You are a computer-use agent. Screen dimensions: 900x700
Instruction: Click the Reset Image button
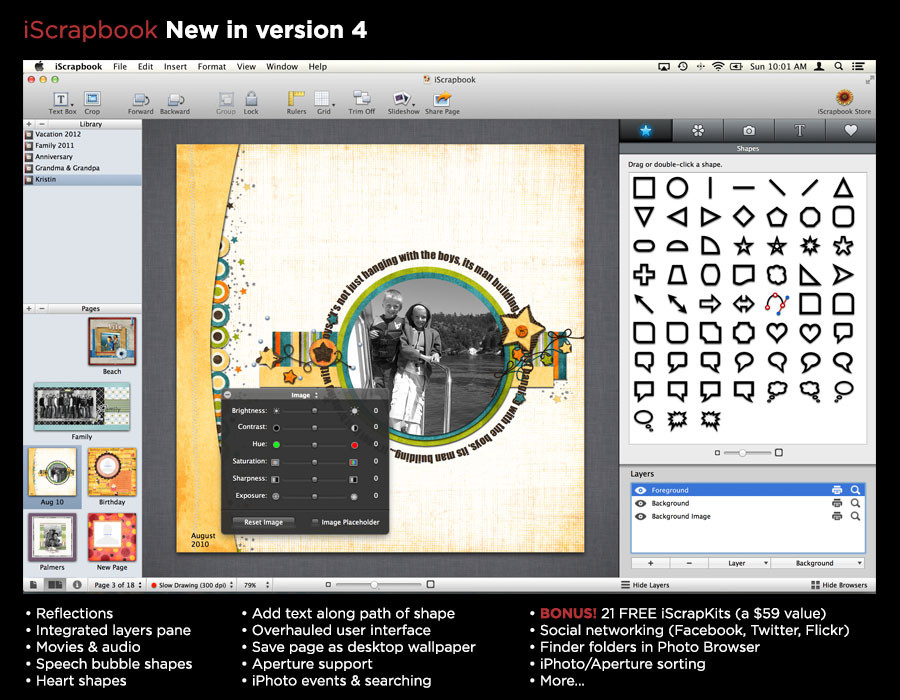click(263, 522)
